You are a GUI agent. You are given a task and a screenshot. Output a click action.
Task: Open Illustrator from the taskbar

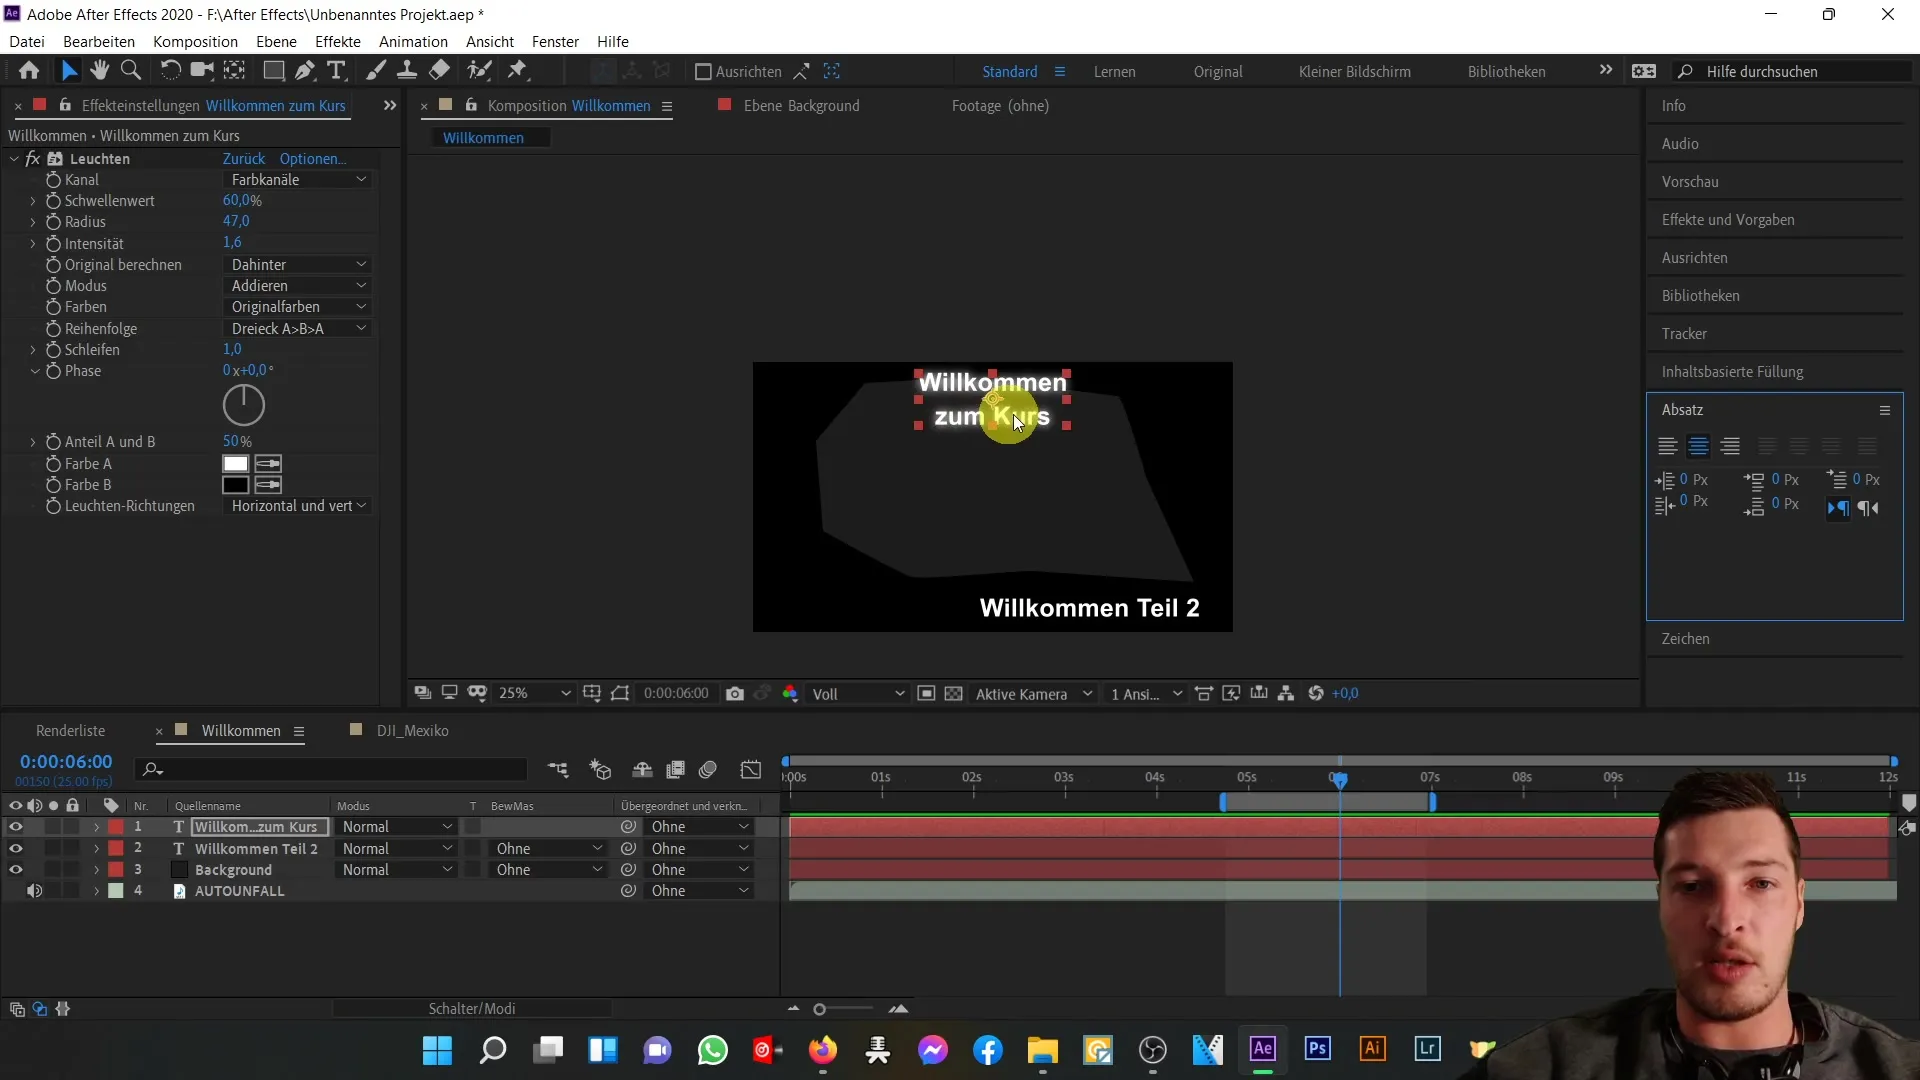pyautogui.click(x=1372, y=1049)
